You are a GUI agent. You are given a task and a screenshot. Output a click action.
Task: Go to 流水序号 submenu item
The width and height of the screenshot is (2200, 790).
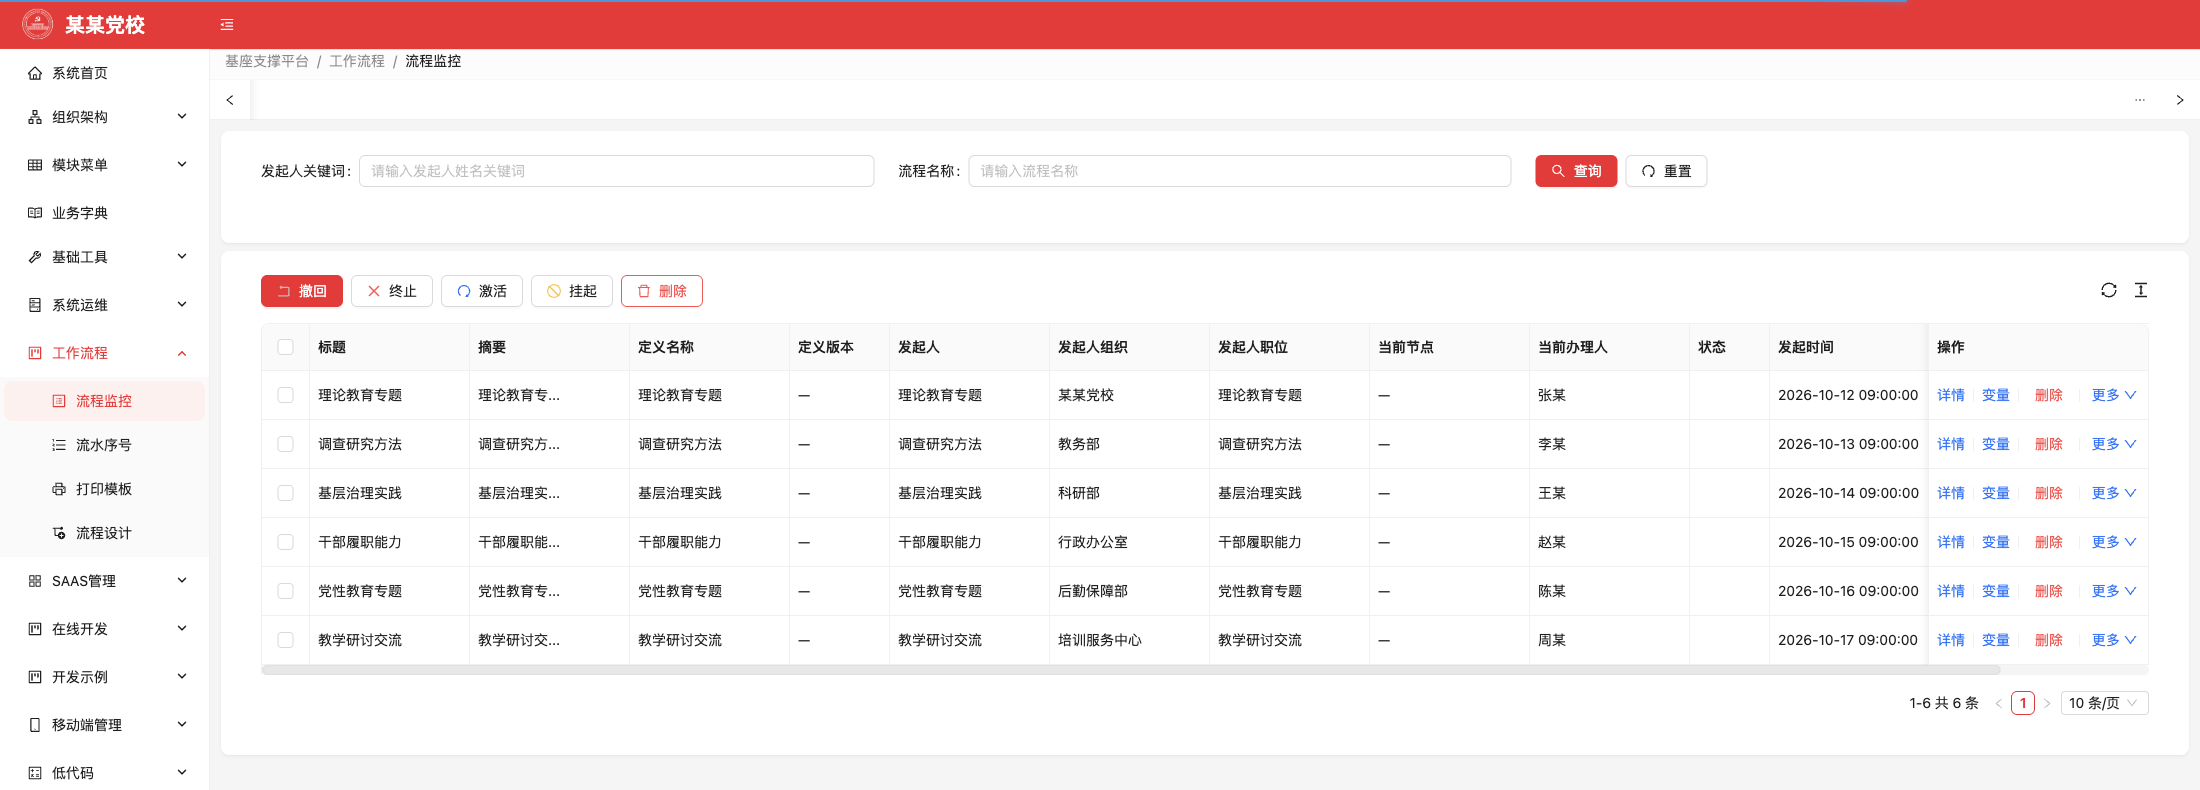pyautogui.click(x=105, y=445)
